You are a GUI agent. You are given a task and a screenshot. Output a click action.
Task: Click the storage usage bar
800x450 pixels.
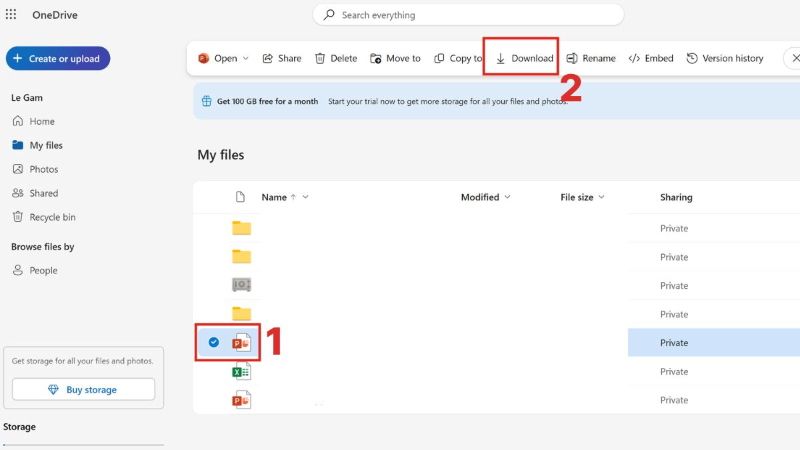tap(83, 445)
